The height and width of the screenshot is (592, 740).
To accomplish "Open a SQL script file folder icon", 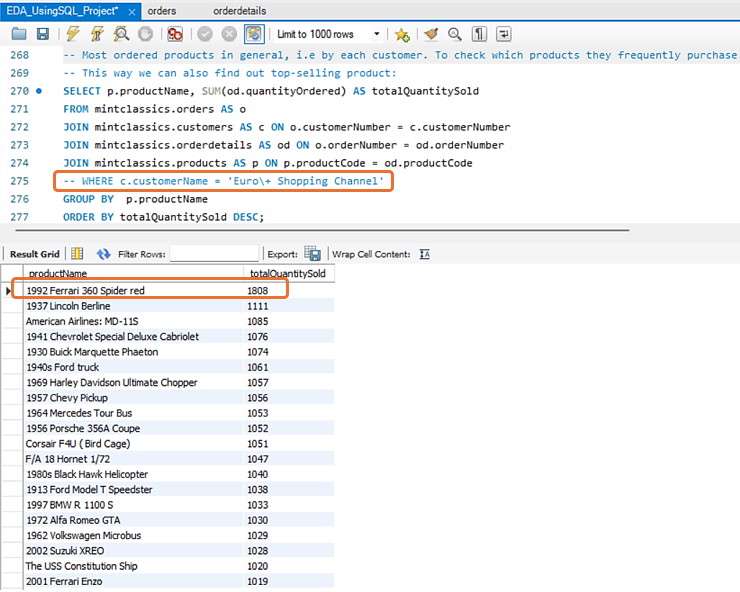I will tap(19, 34).
